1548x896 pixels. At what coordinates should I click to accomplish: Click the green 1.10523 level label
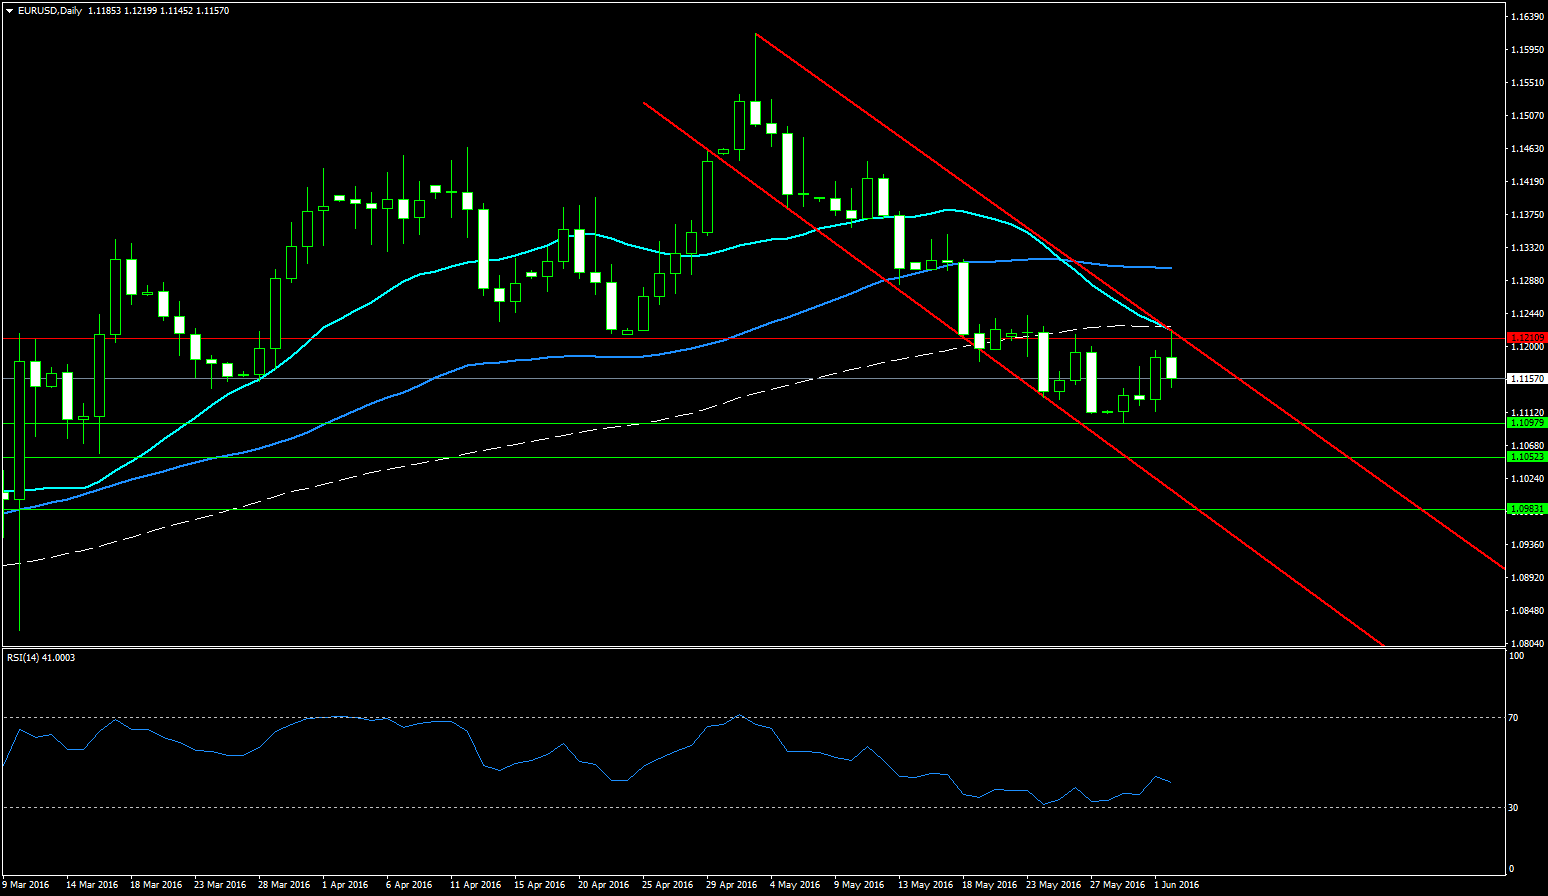(x=1527, y=457)
